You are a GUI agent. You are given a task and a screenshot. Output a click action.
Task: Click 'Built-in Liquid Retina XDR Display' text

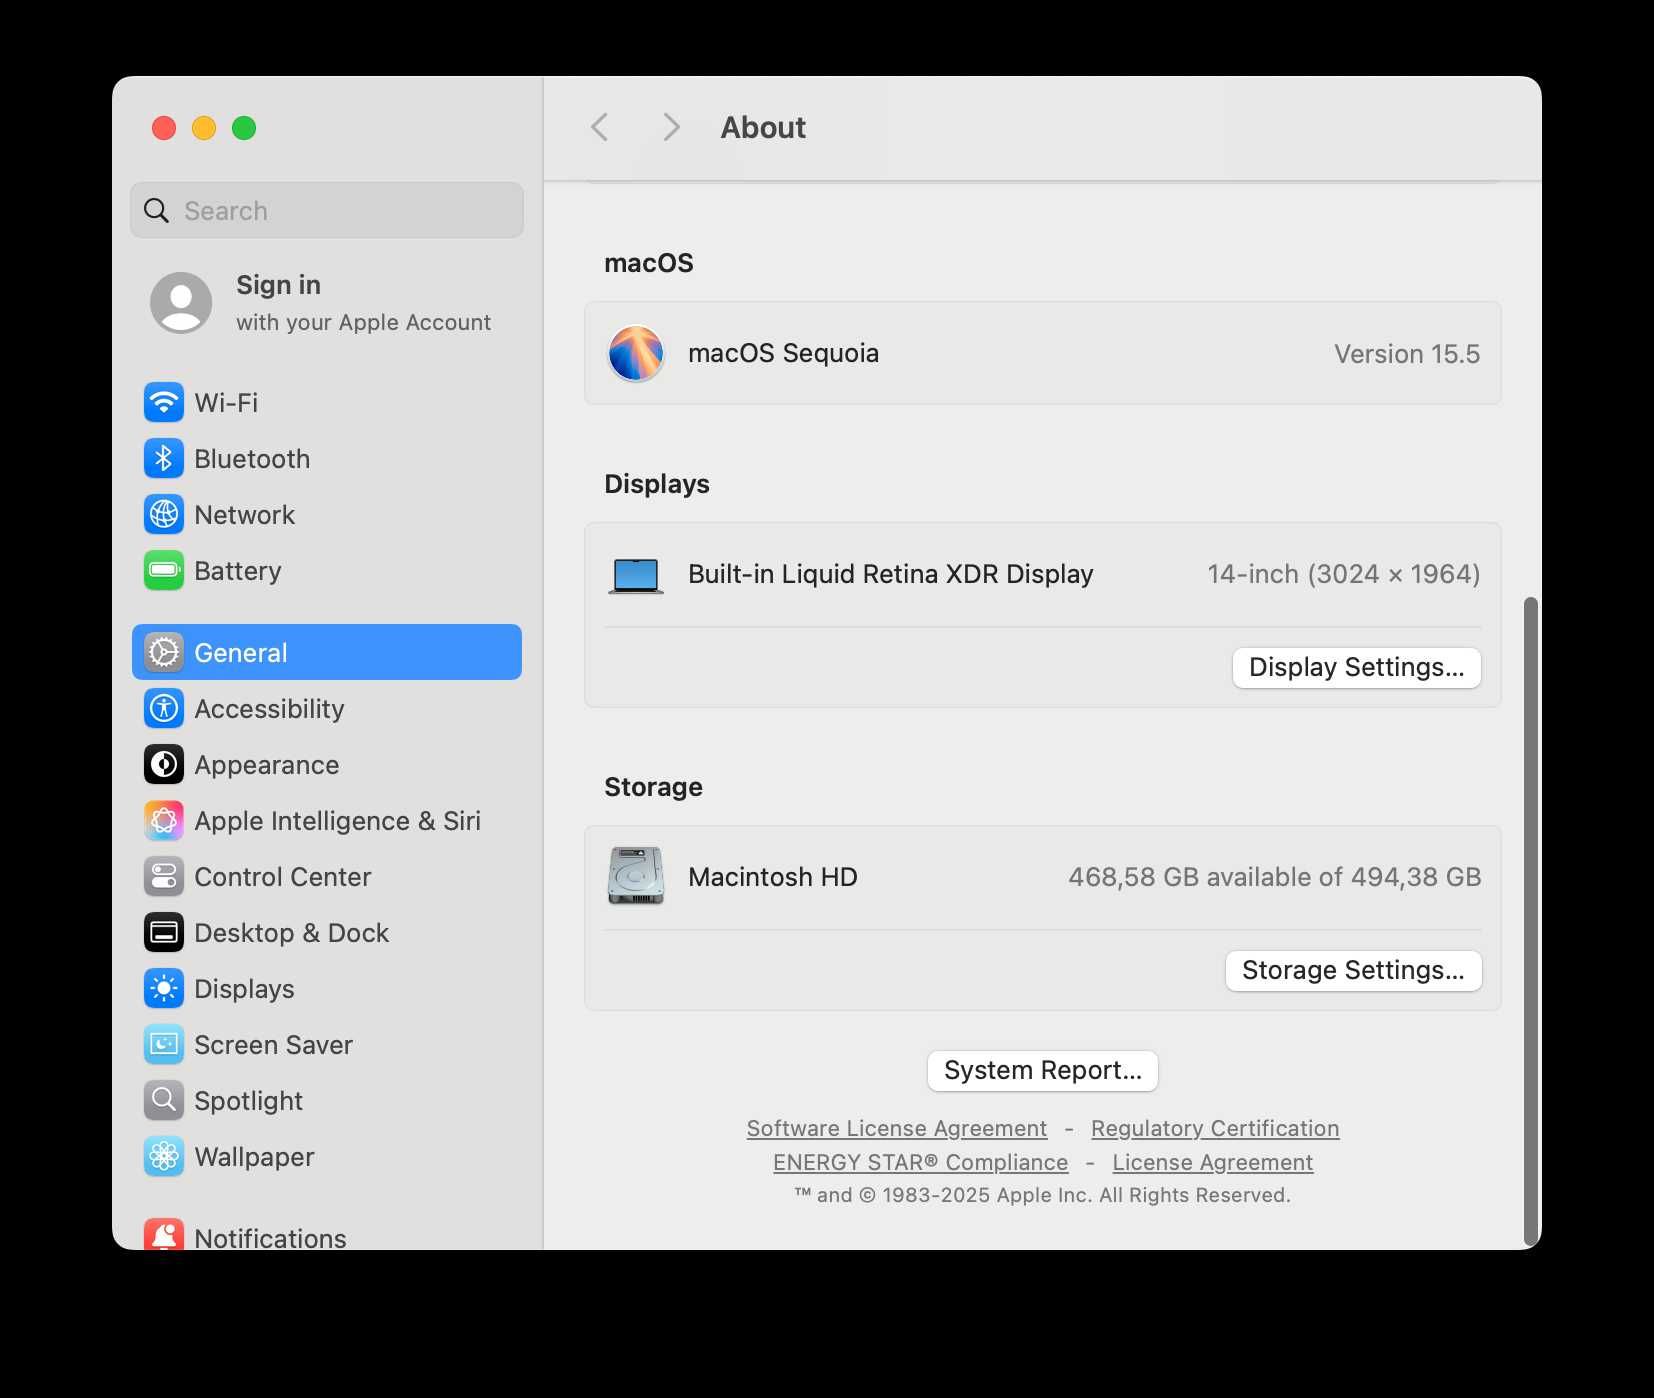891,574
